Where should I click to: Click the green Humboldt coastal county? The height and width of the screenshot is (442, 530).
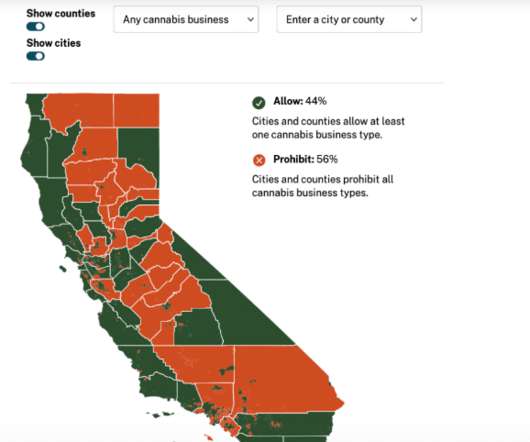click(x=35, y=145)
